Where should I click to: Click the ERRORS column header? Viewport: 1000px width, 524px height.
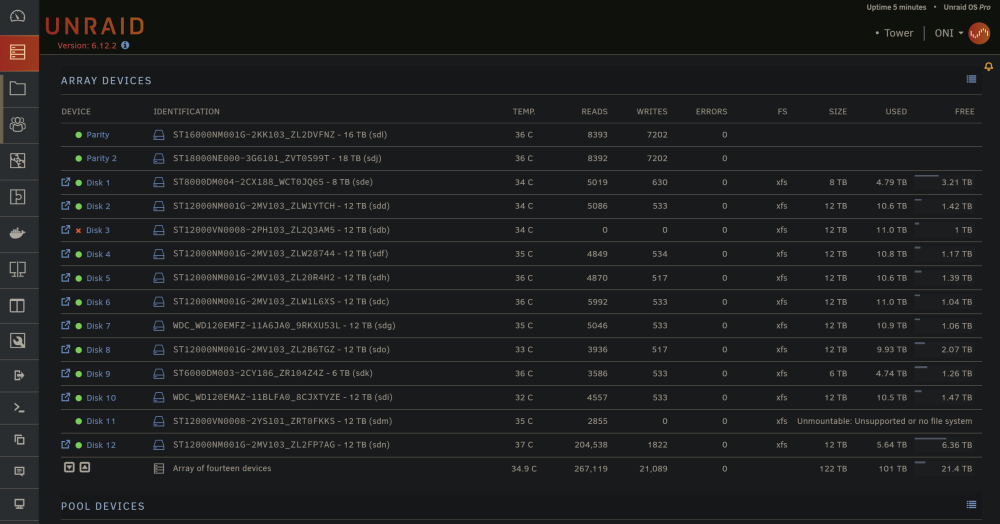[x=711, y=112]
